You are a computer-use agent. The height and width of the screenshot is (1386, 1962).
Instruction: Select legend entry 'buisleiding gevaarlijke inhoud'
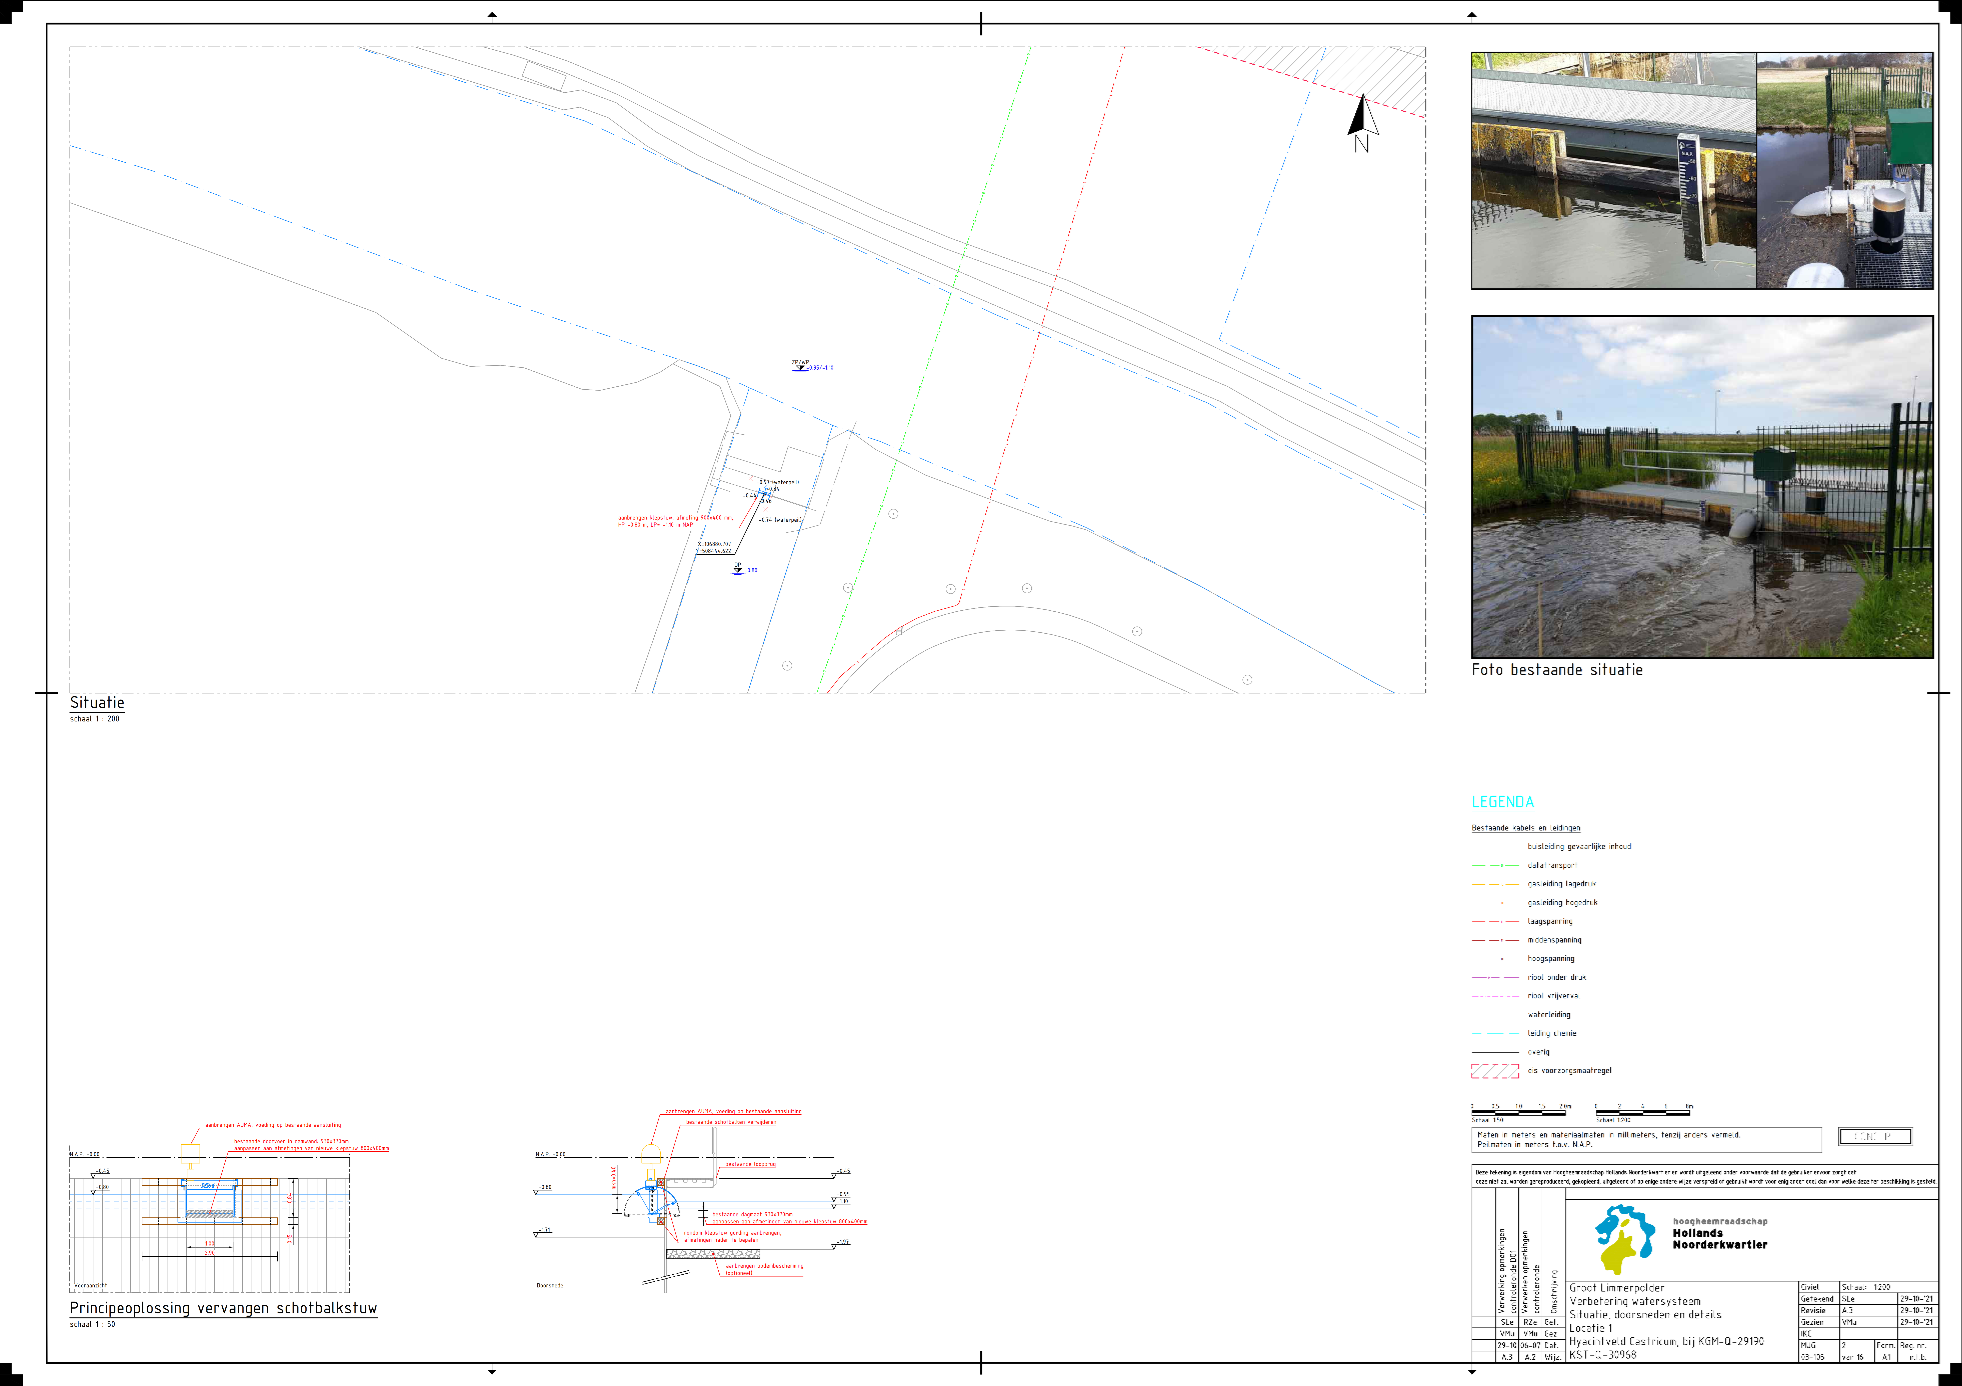(x=1579, y=846)
